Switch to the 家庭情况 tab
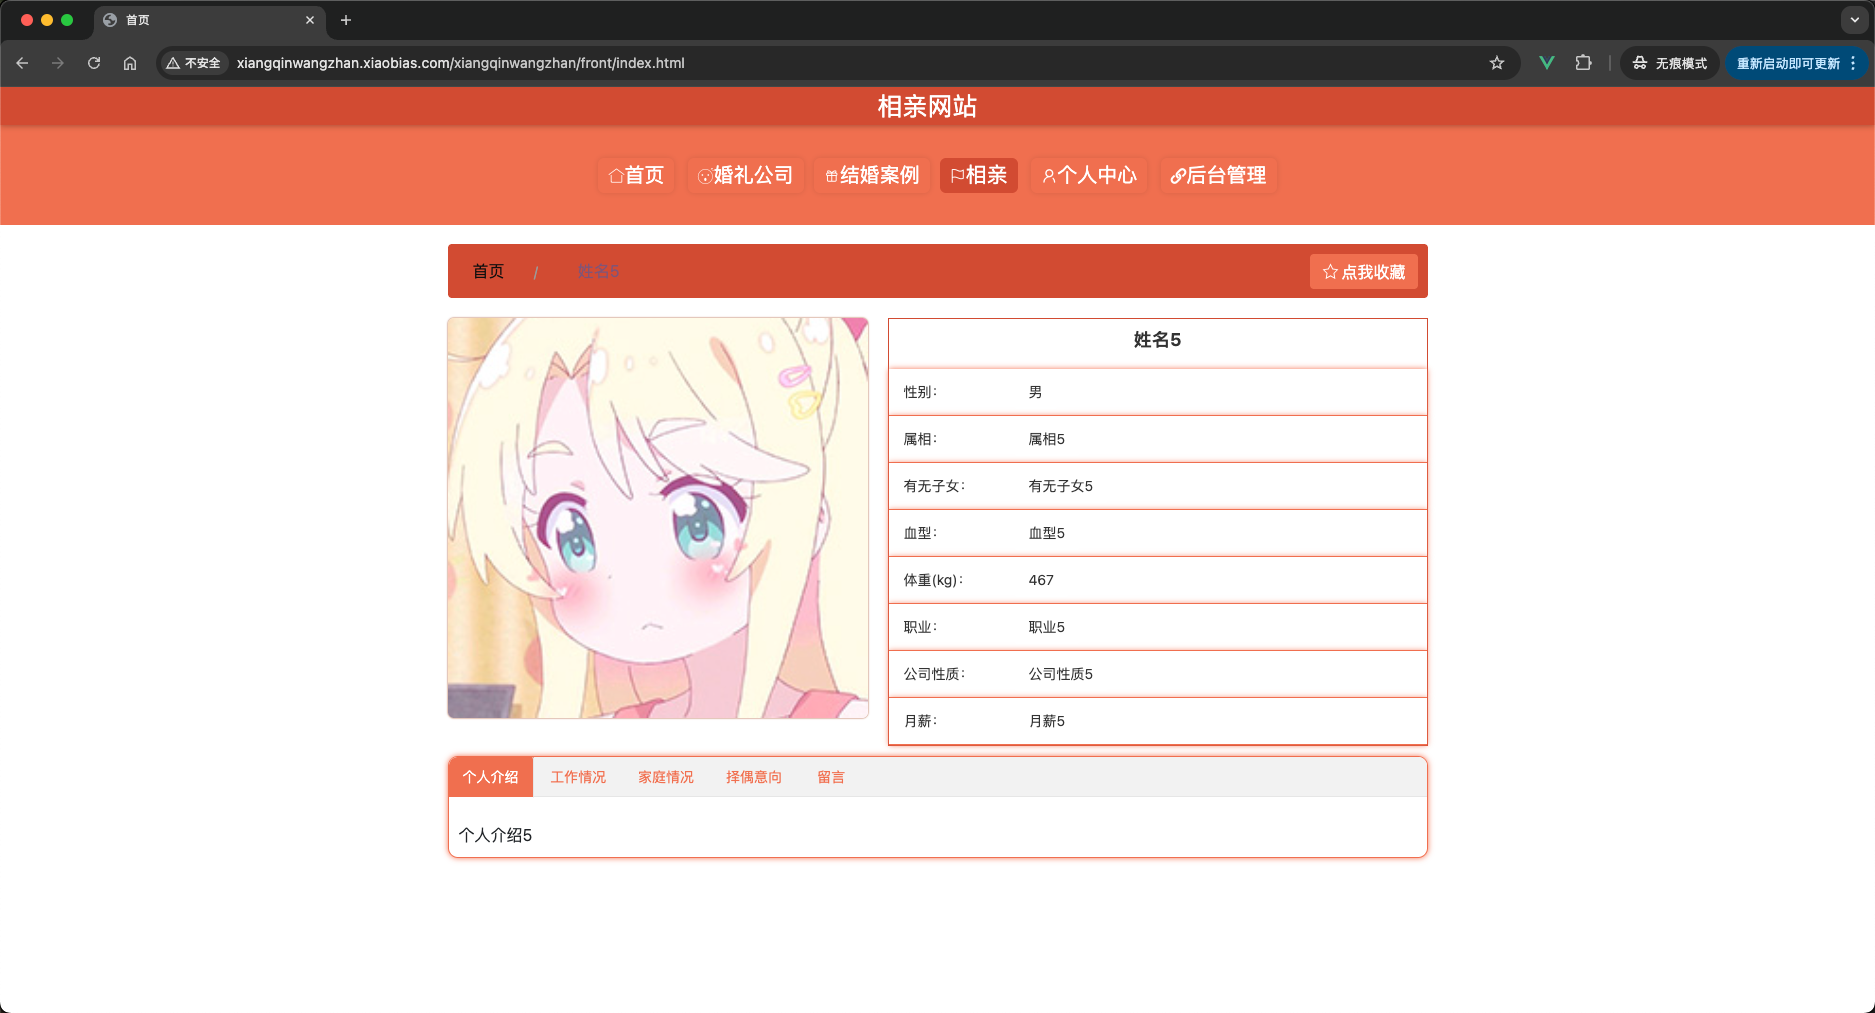Image resolution: width=1875 pixels, height=1013 pixels. coord(666,777)
